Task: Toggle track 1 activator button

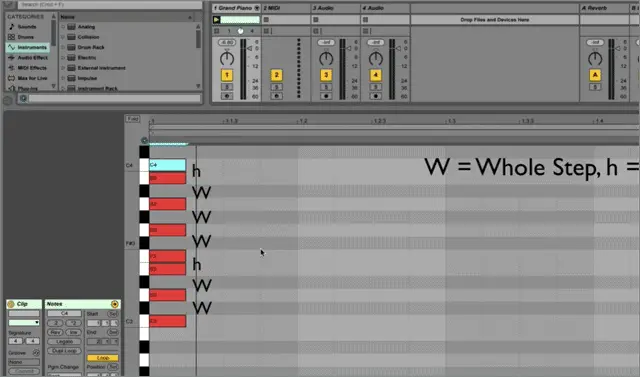Action: (227, 75)
